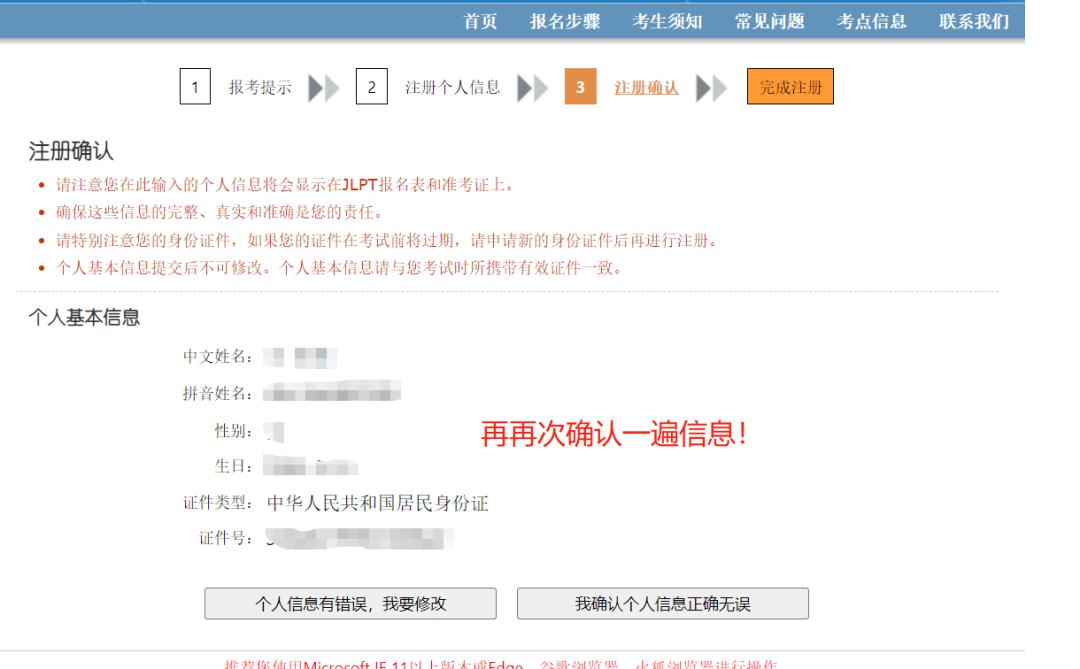Screen dimensions: 1080x669
Task: Click the orange step 3 box
Action: point(580,87)
